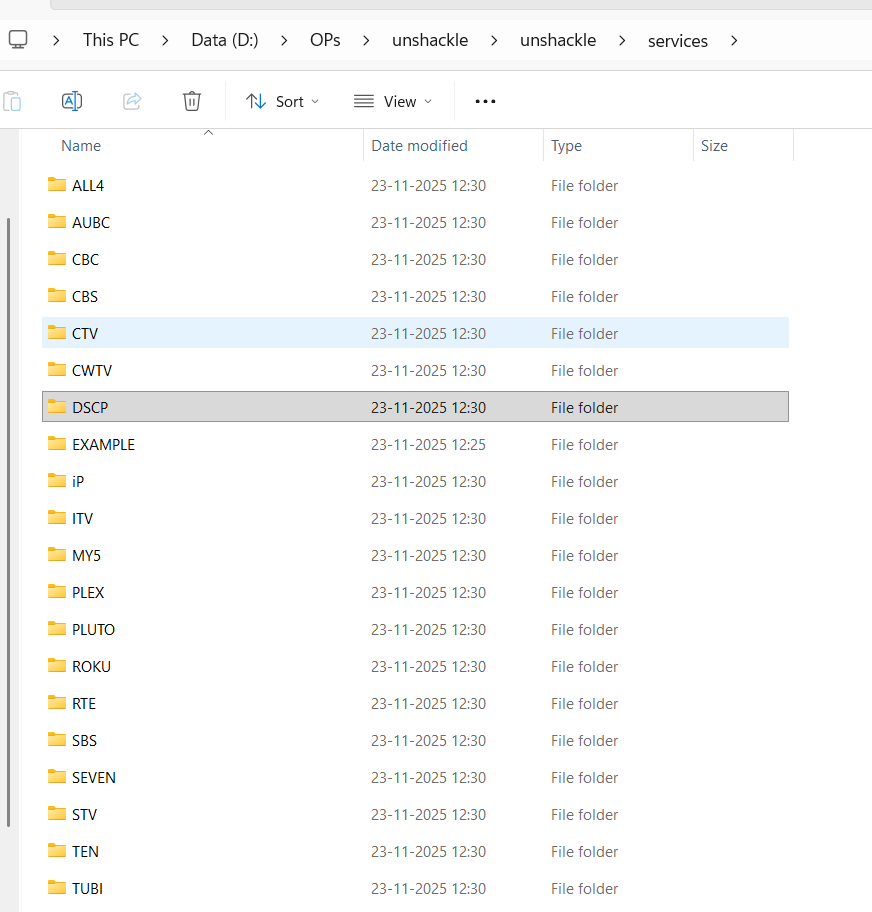Select the RTE folder icon
Viewport: 872px width, 912px height.
pos(57,703)
